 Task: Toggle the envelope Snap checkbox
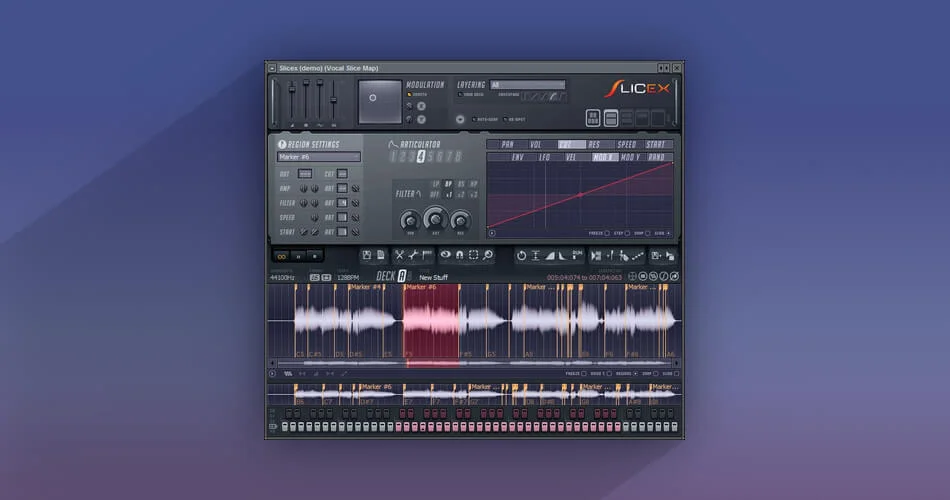click(648, 233)
